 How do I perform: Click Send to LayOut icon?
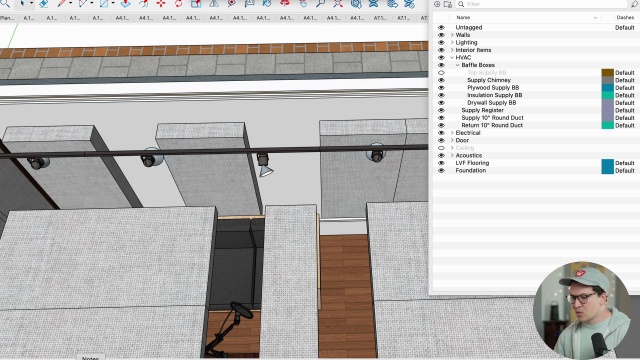tap(392, 4)
